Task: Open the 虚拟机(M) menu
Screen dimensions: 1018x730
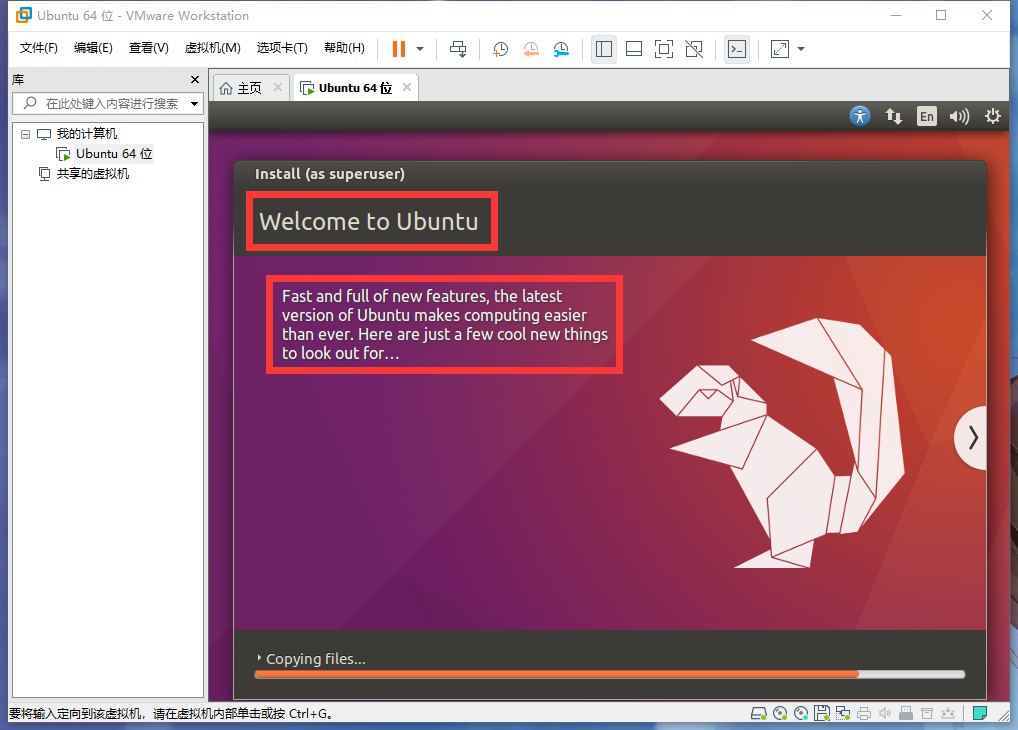Action: tap(212, 48)
